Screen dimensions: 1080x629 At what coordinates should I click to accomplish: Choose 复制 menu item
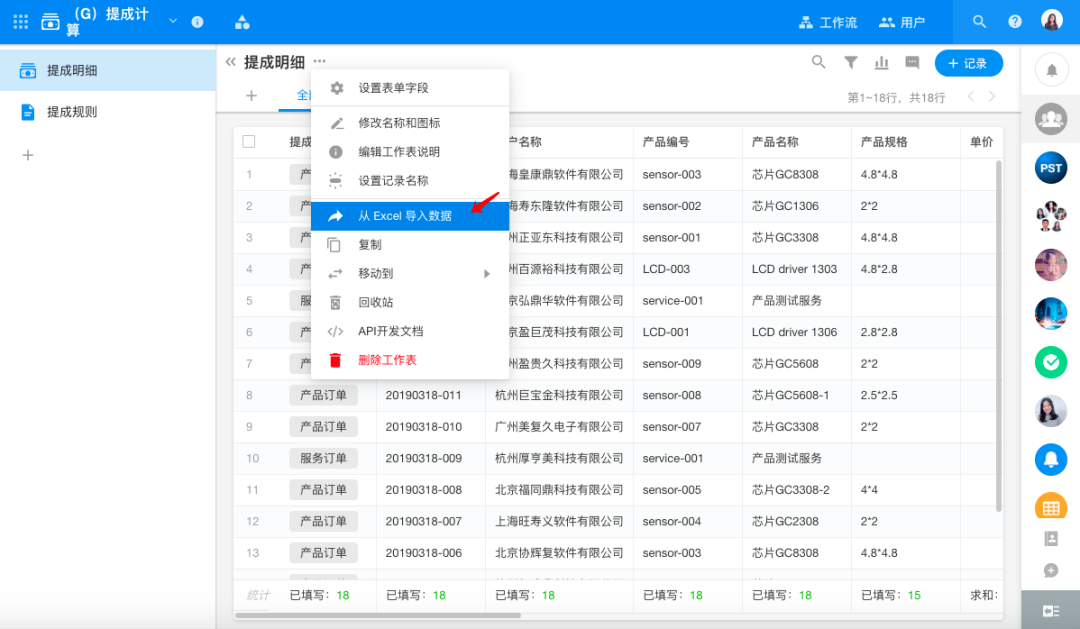pyautogui.click(x=410, y=245)
